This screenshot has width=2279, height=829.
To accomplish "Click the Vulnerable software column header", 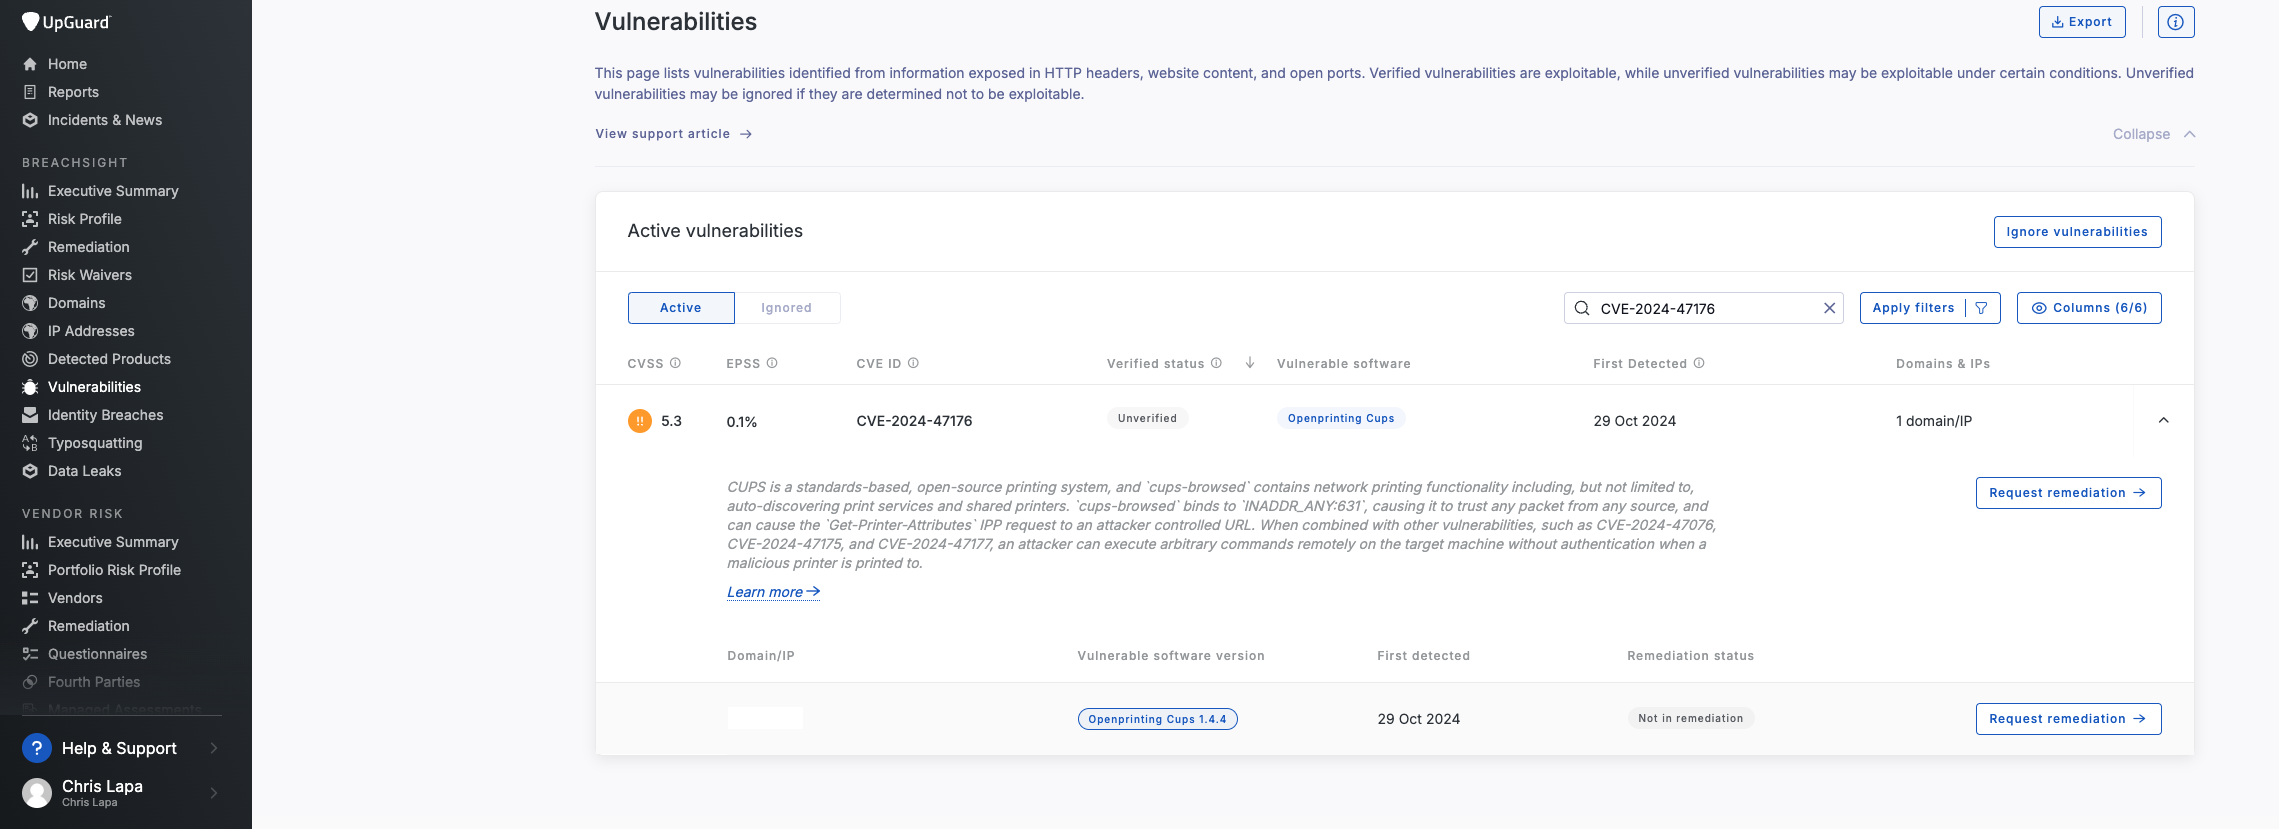I will click(1344, 363).
